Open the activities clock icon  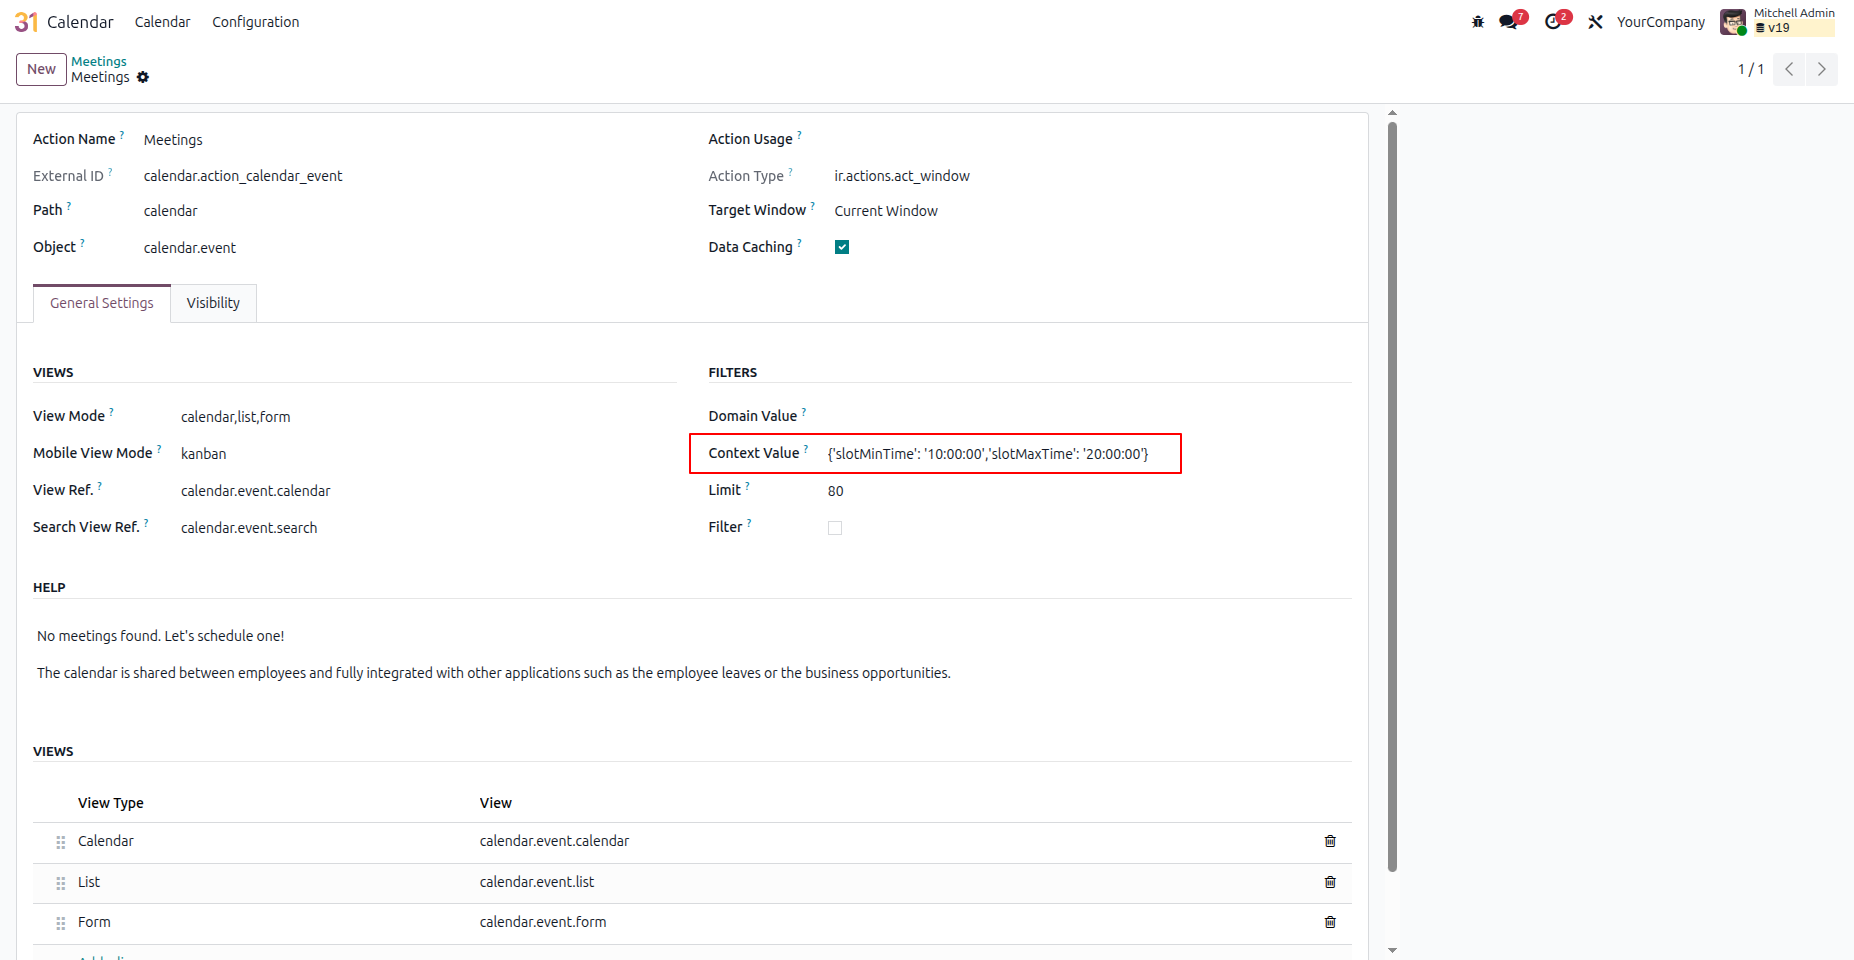pos(1553,22)
